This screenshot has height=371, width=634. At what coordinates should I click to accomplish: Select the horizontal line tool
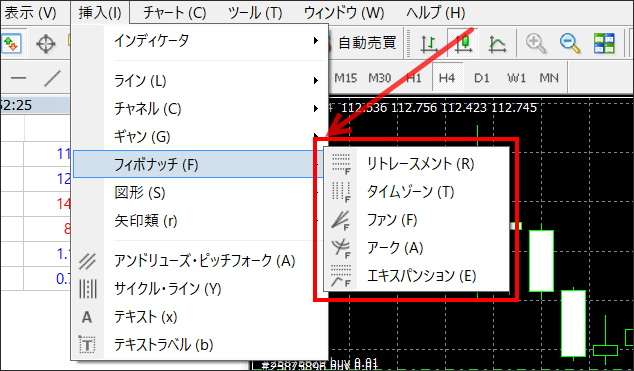[18, 78]
